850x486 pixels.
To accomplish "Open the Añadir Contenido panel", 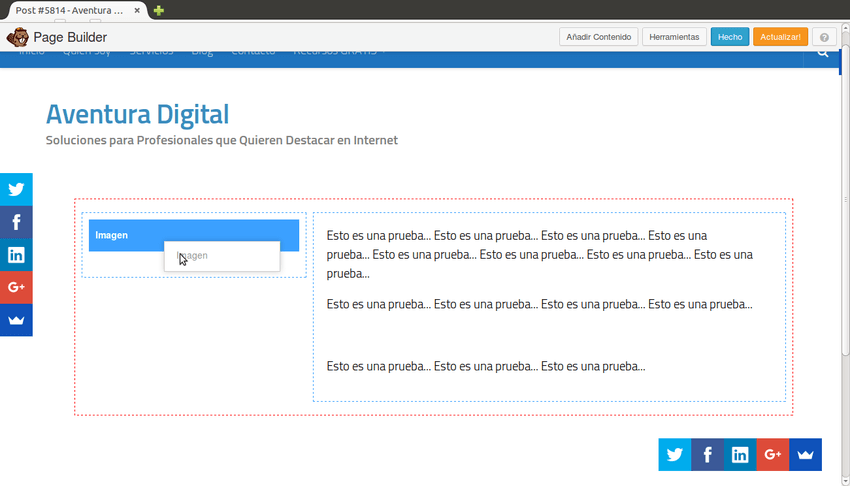I will point(598,37).
